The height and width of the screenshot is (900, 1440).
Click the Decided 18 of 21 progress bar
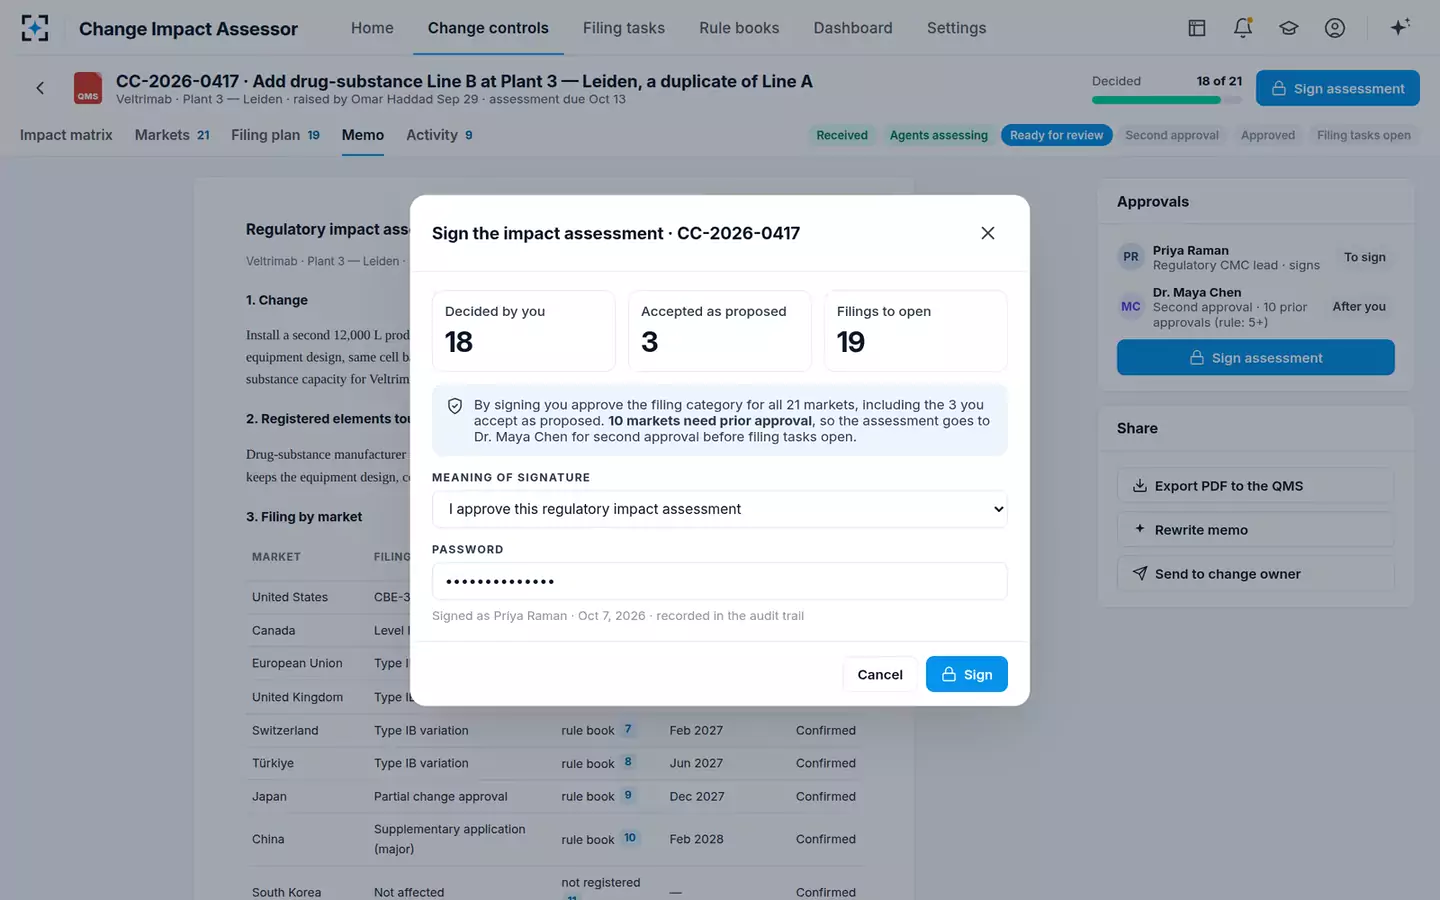[x=1167, y=100]
